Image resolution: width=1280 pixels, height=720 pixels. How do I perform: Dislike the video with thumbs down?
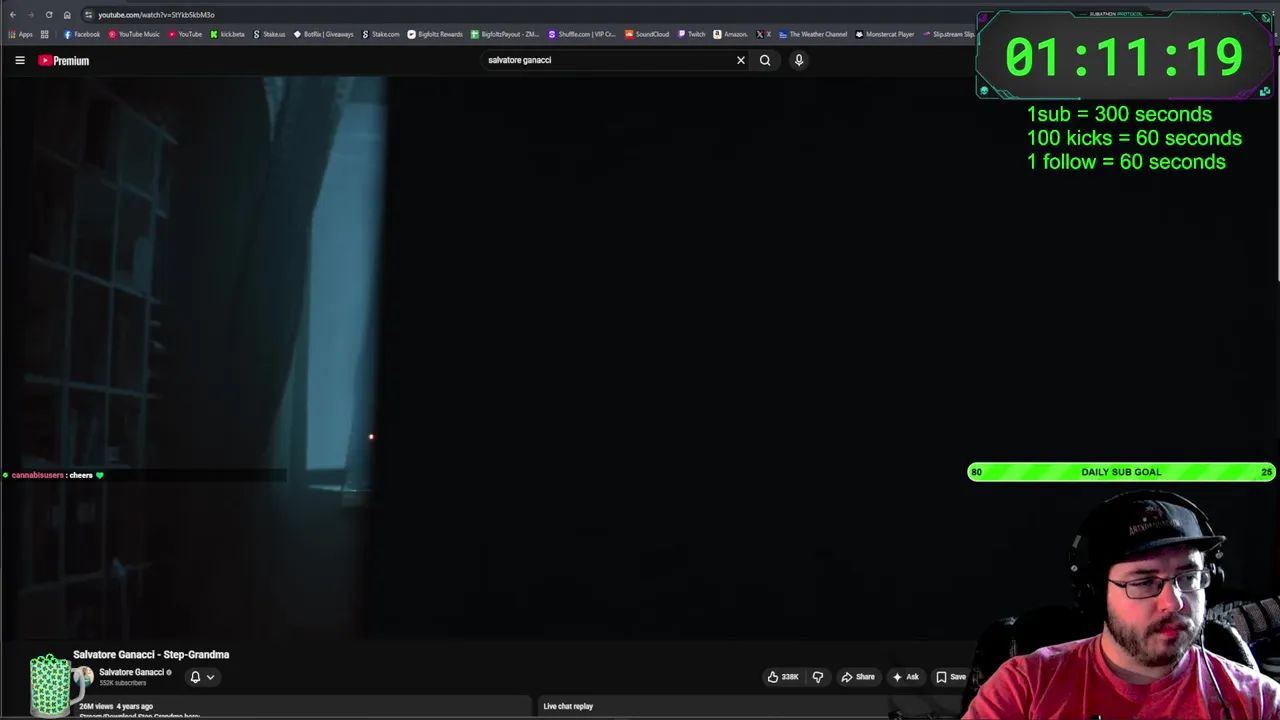tap(818, 677)
